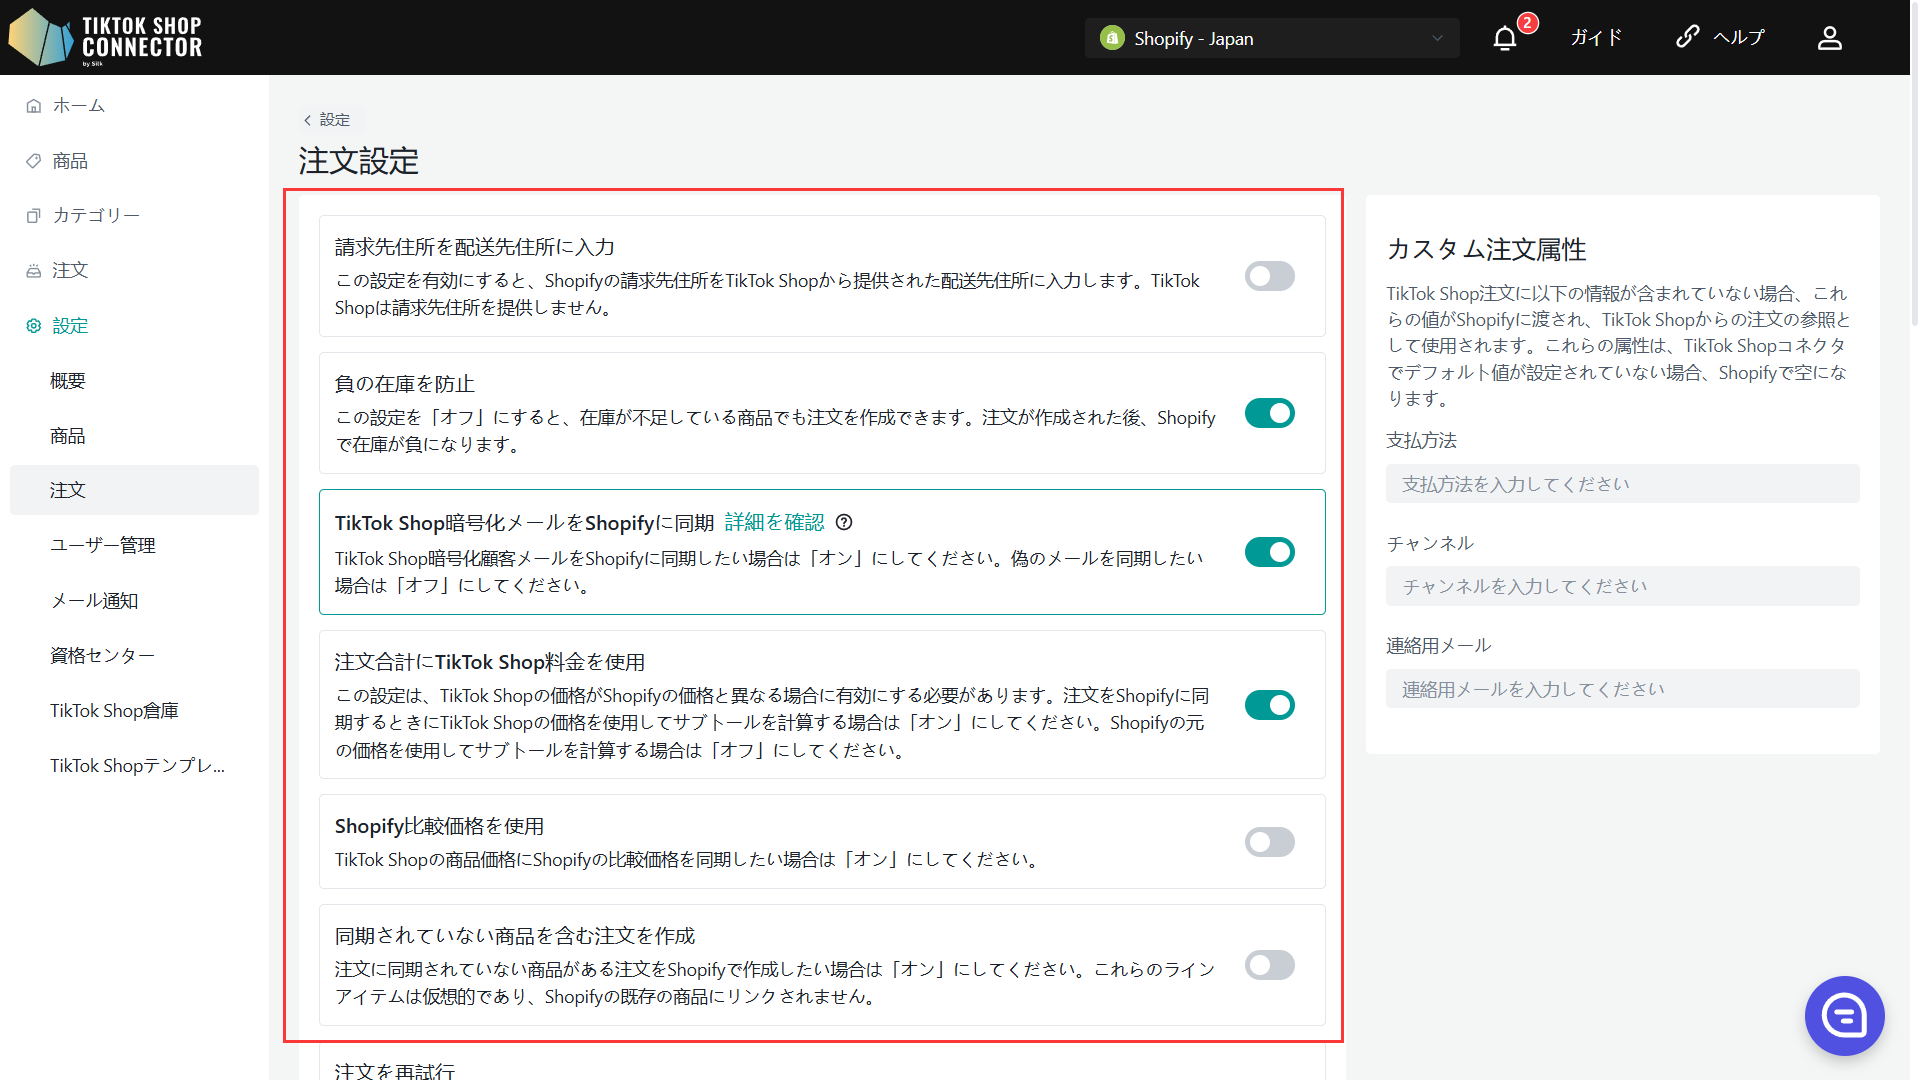Click the 同期されていない商品を含む注文を作成 title
The height and width of the screenshot is (1080, 1920).
514,936
